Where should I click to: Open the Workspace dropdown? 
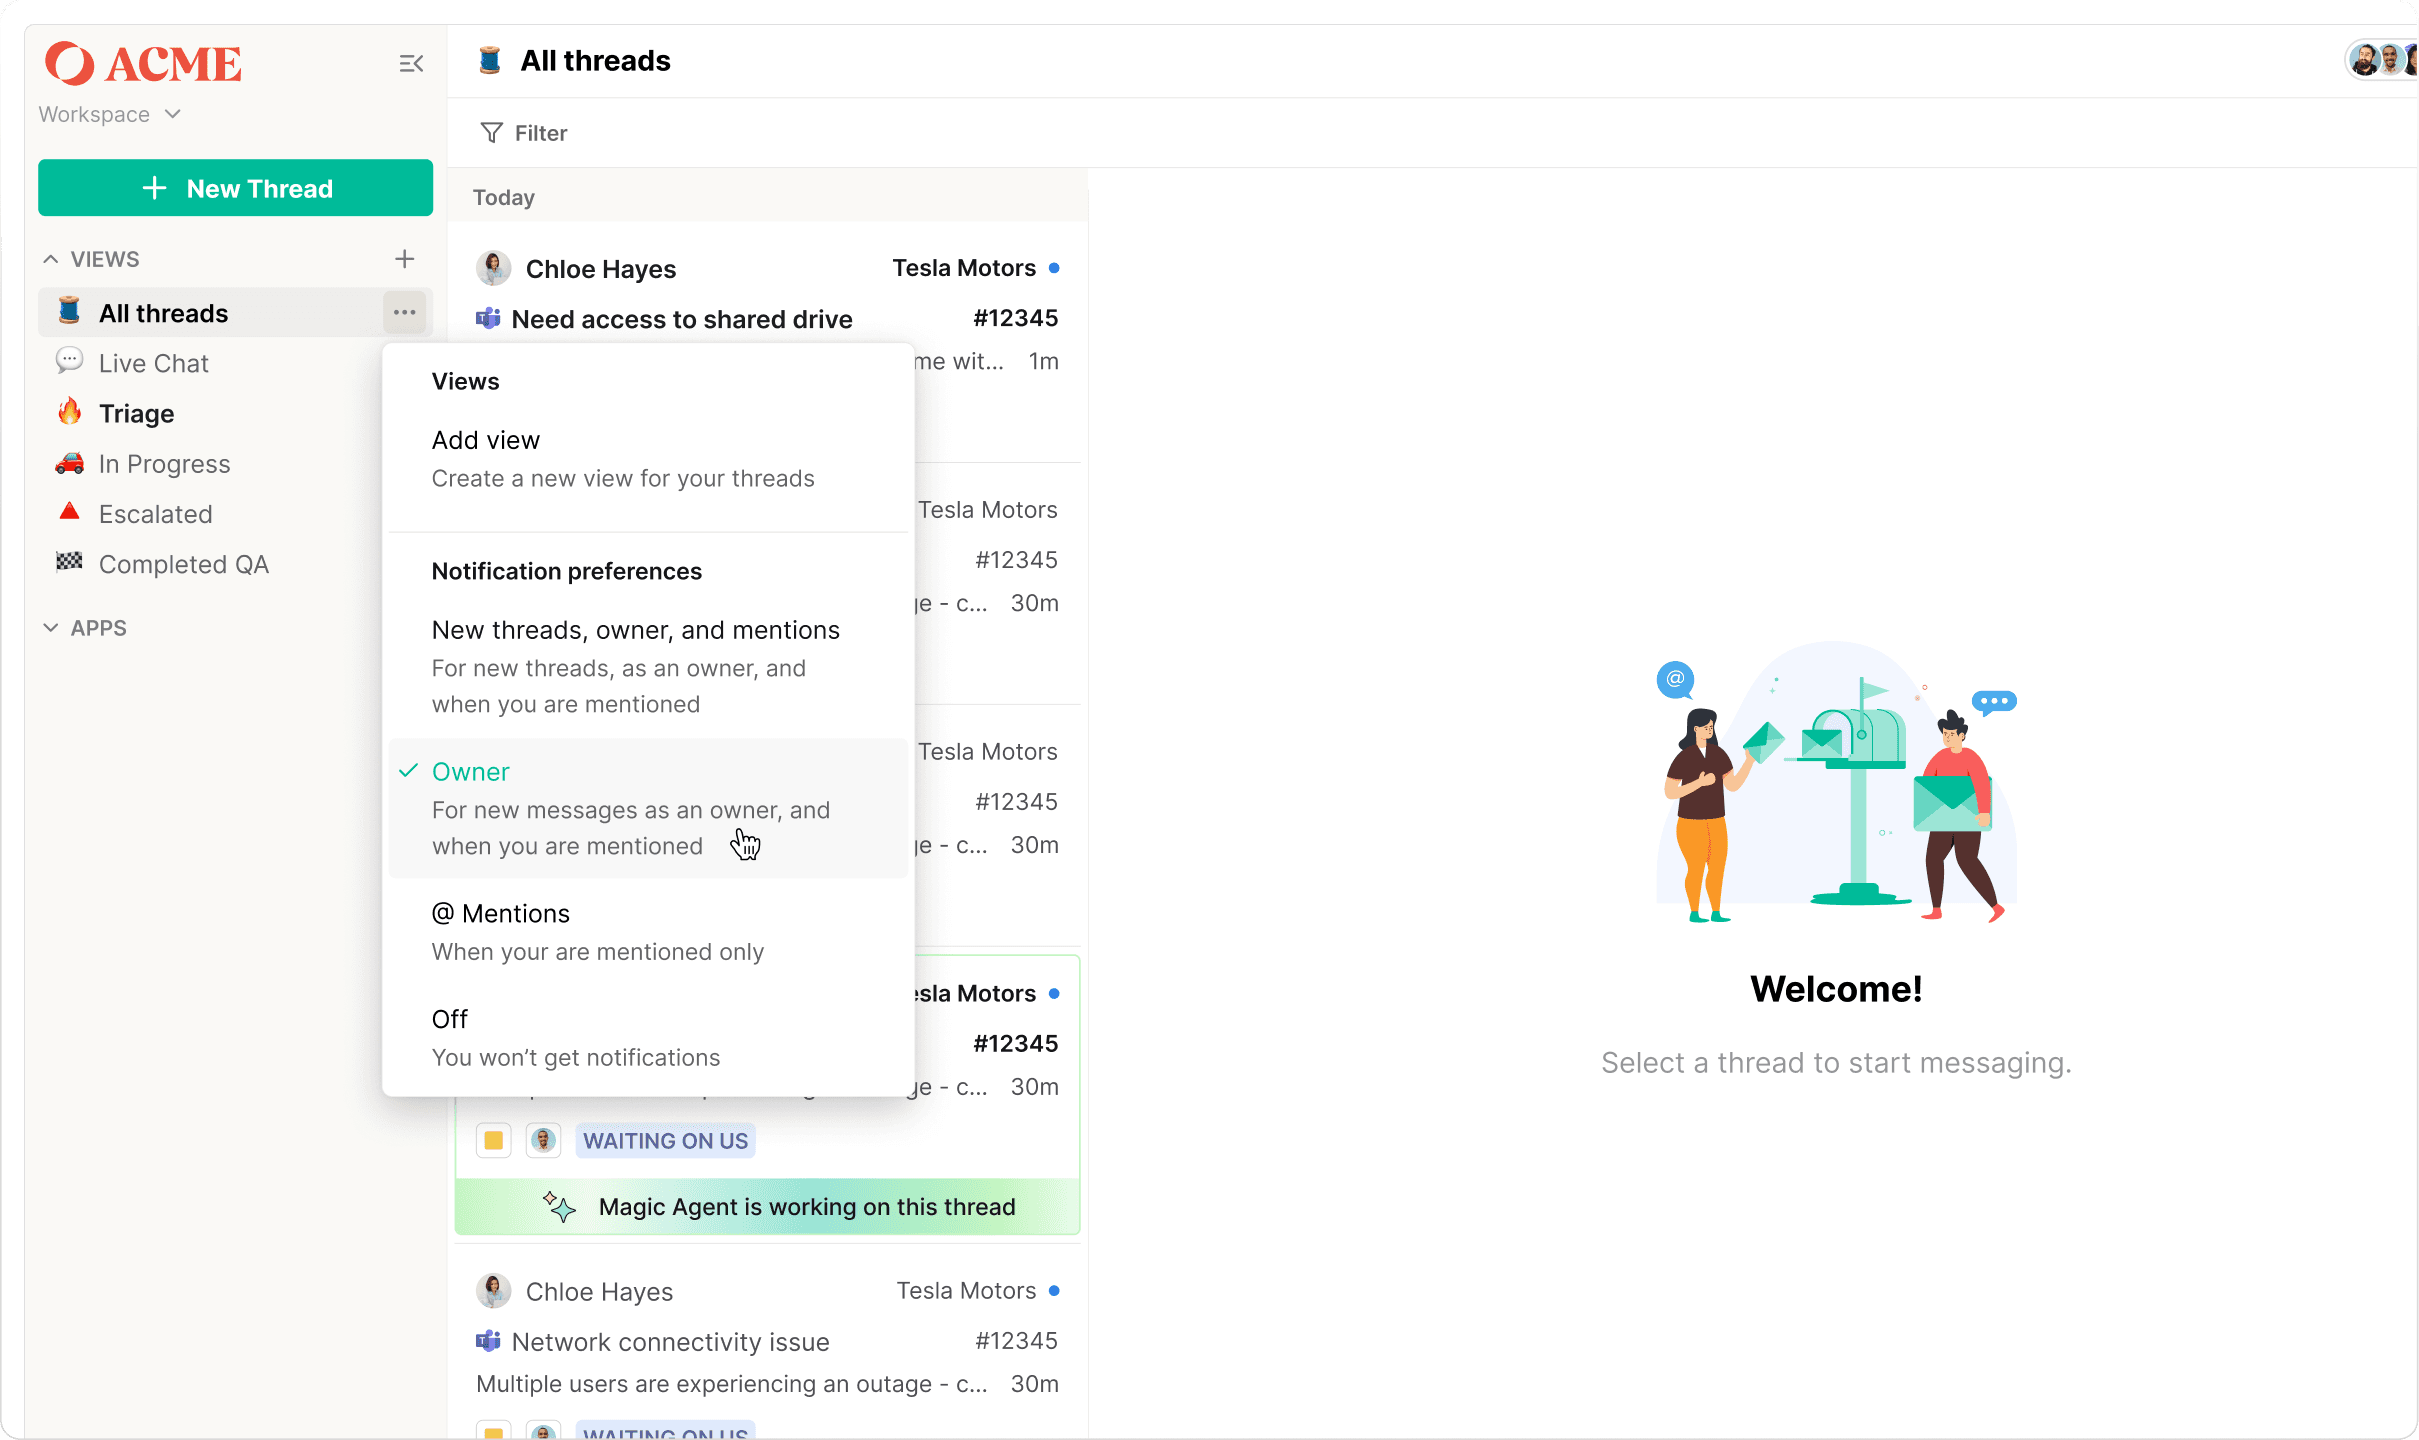[x=110, y=114]
